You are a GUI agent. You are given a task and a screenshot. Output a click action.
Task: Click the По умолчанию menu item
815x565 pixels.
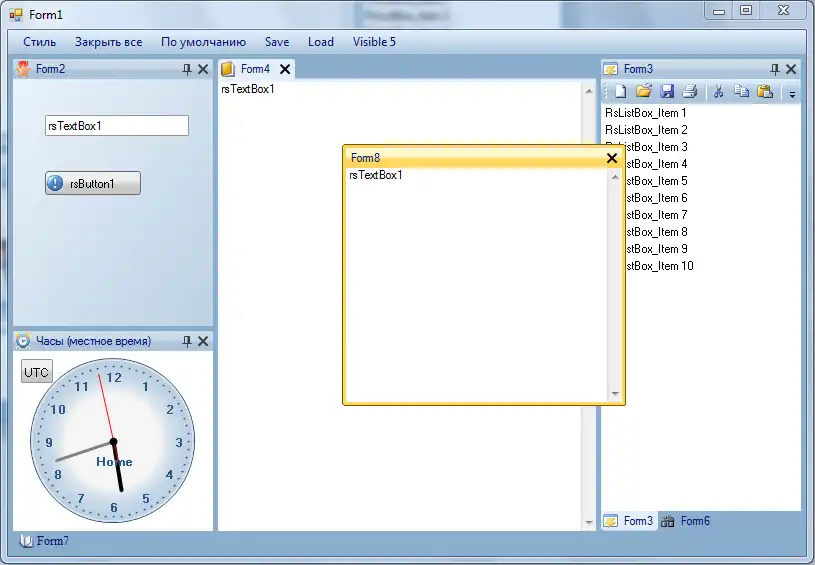204,42
